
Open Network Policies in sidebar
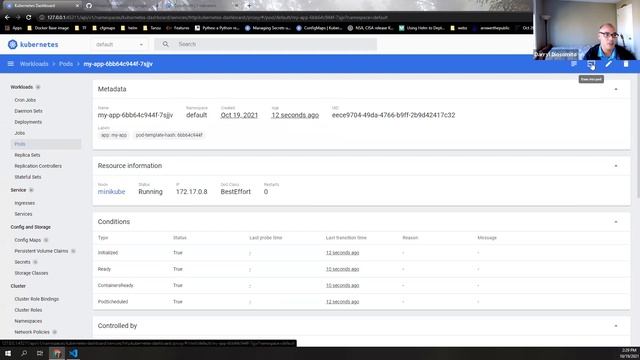point(32,332)
